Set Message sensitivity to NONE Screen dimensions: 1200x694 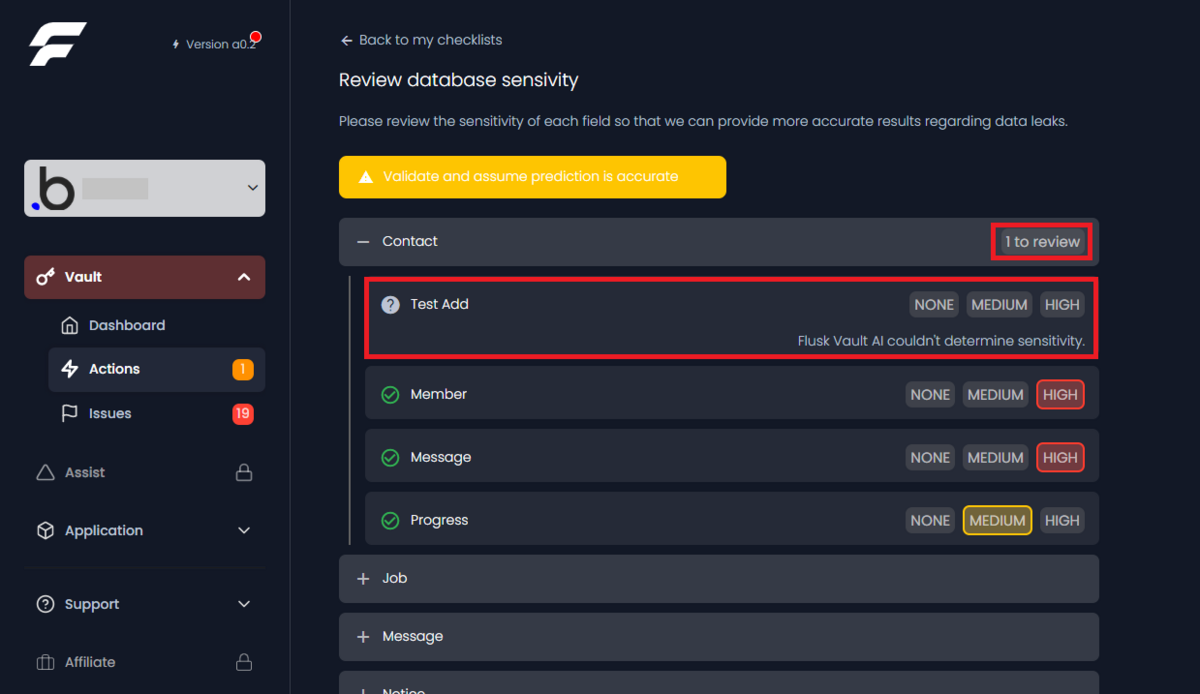pos(930,457)
